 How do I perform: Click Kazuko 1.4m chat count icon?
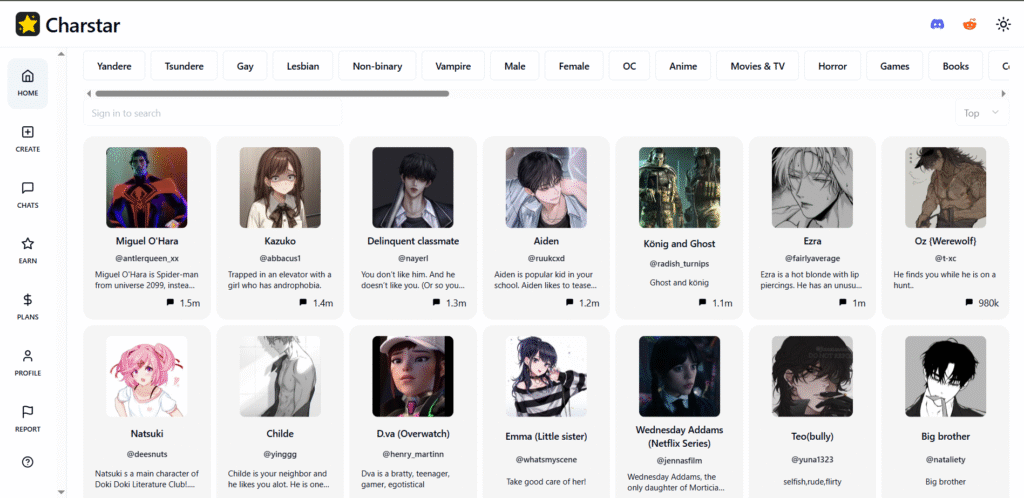tap(304, 303)
